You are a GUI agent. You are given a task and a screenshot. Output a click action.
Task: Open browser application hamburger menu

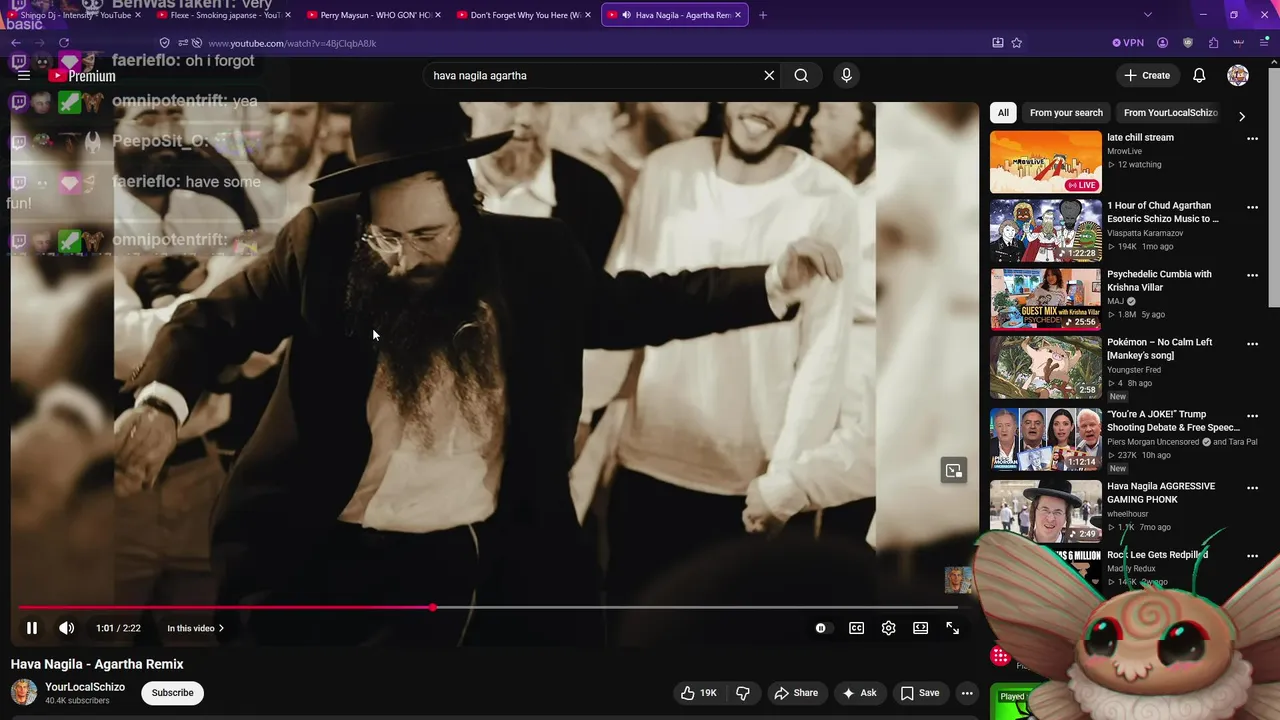[1264, 43]
